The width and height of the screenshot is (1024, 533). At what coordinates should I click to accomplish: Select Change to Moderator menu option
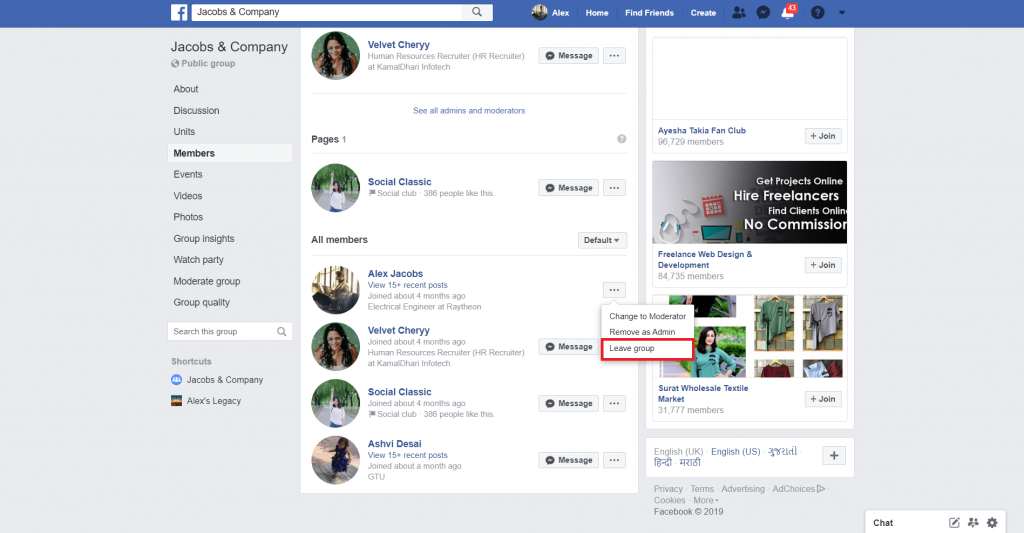coord(647,316)
